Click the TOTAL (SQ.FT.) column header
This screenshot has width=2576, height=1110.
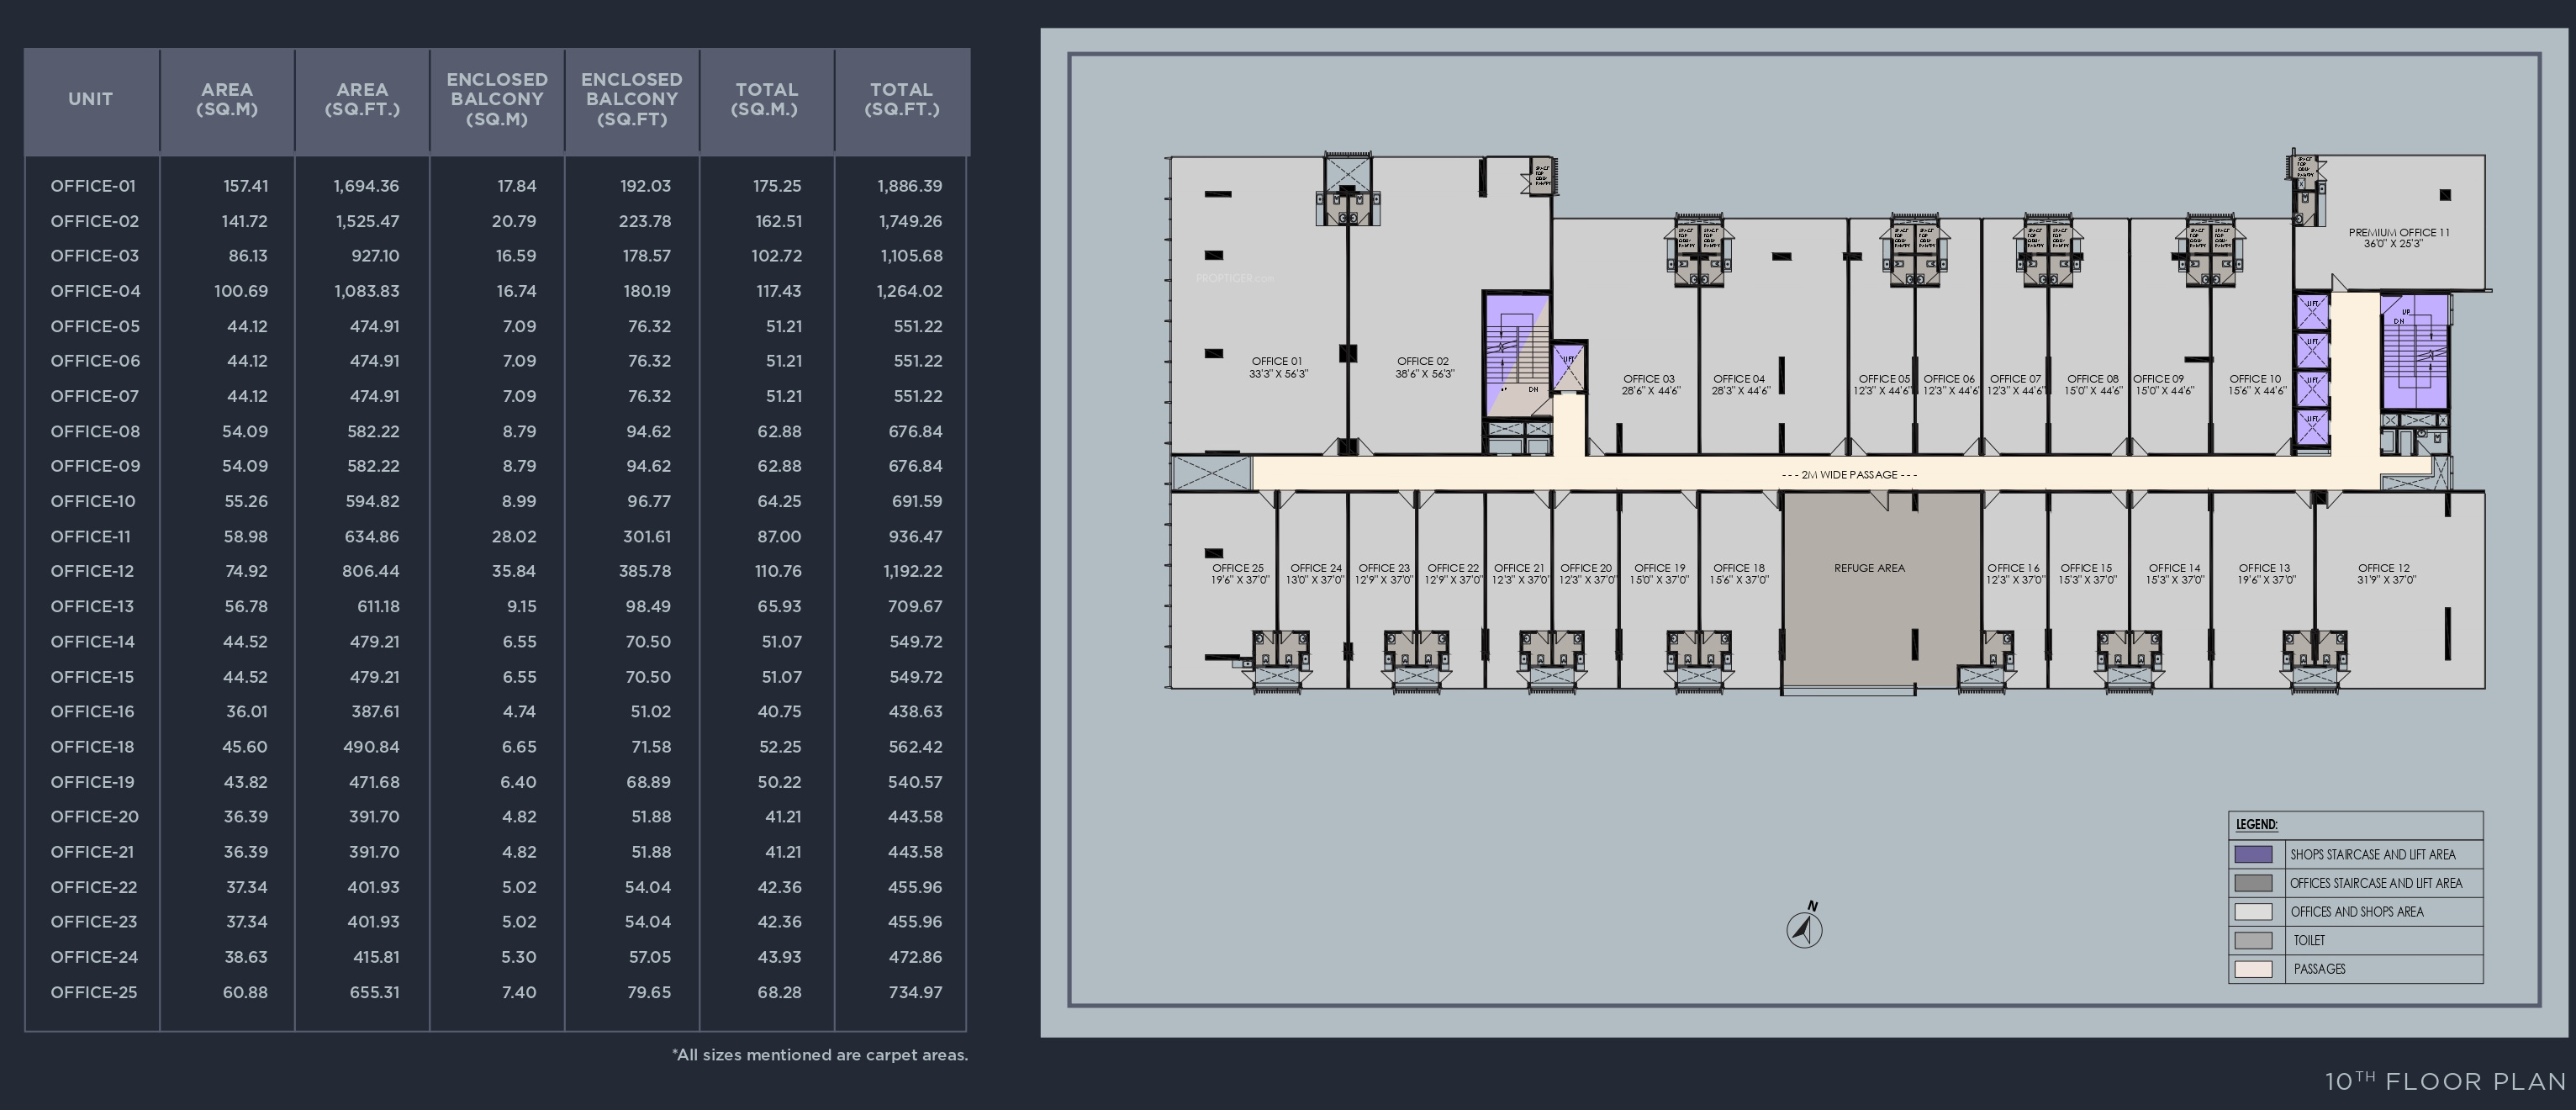point(901,99)
